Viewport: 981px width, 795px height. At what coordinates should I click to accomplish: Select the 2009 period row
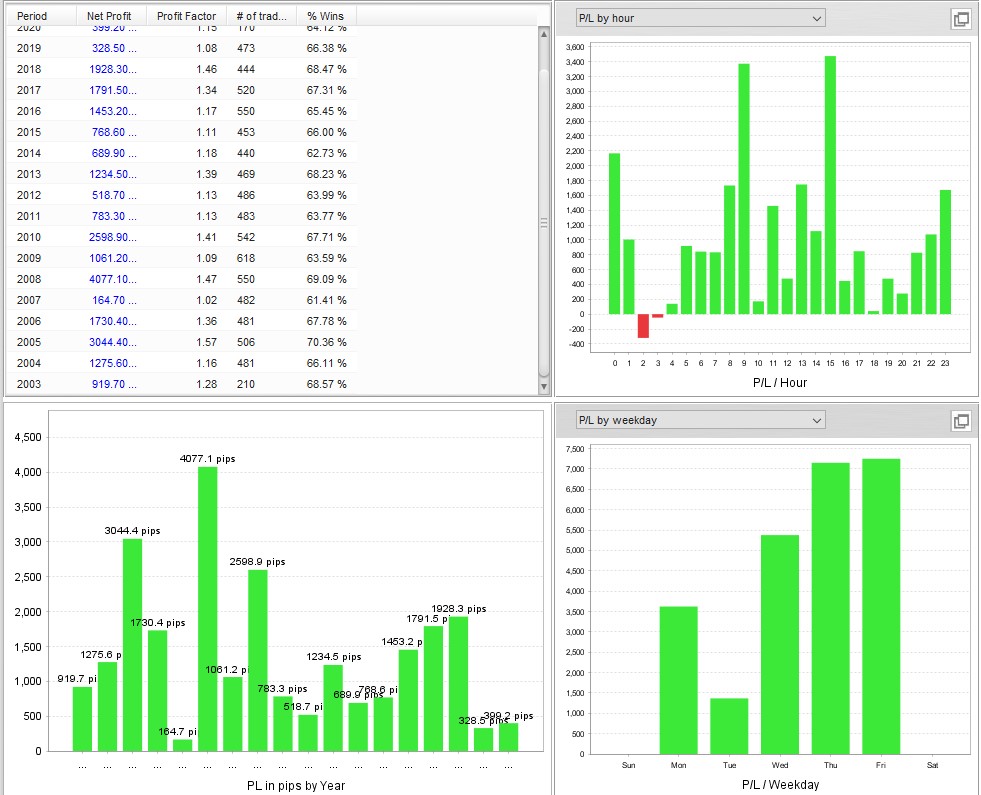181,258
